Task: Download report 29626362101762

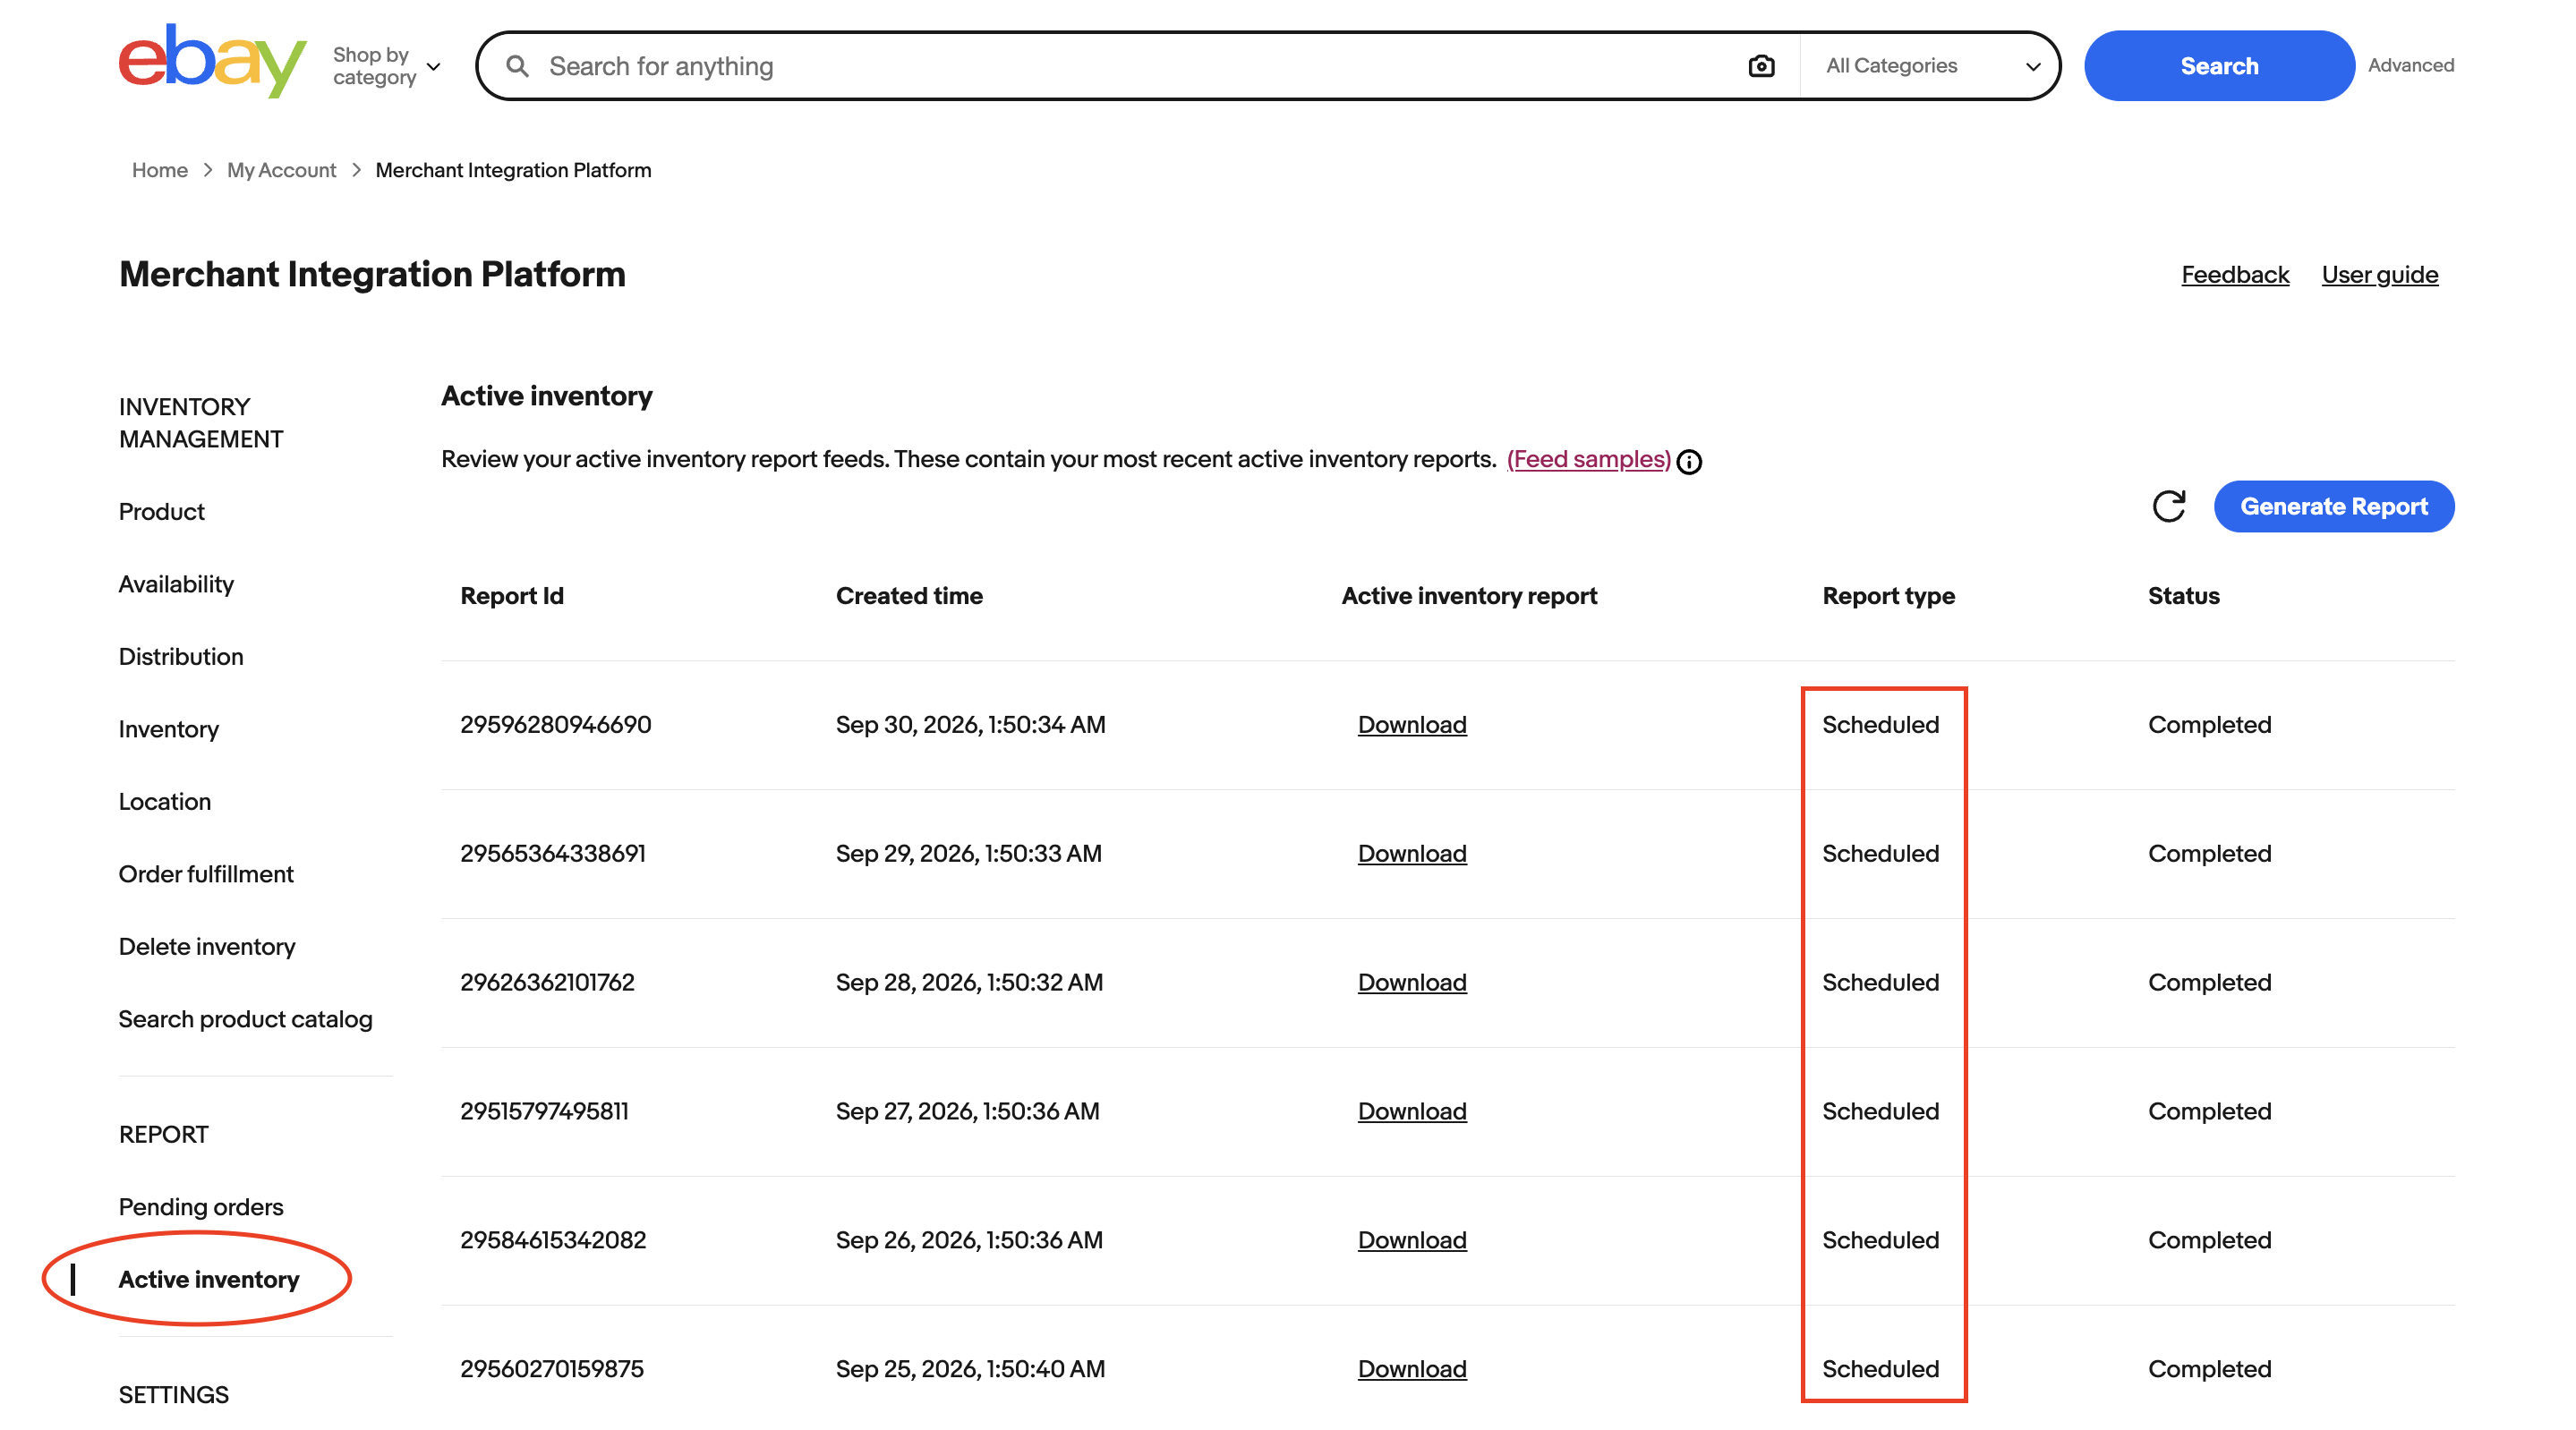Action: pyautogui.click(x=1411, y=982)
